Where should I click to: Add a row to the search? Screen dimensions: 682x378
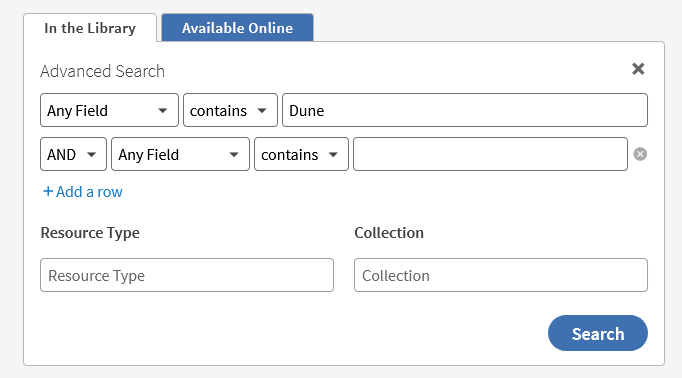click(x=83, y=192)
